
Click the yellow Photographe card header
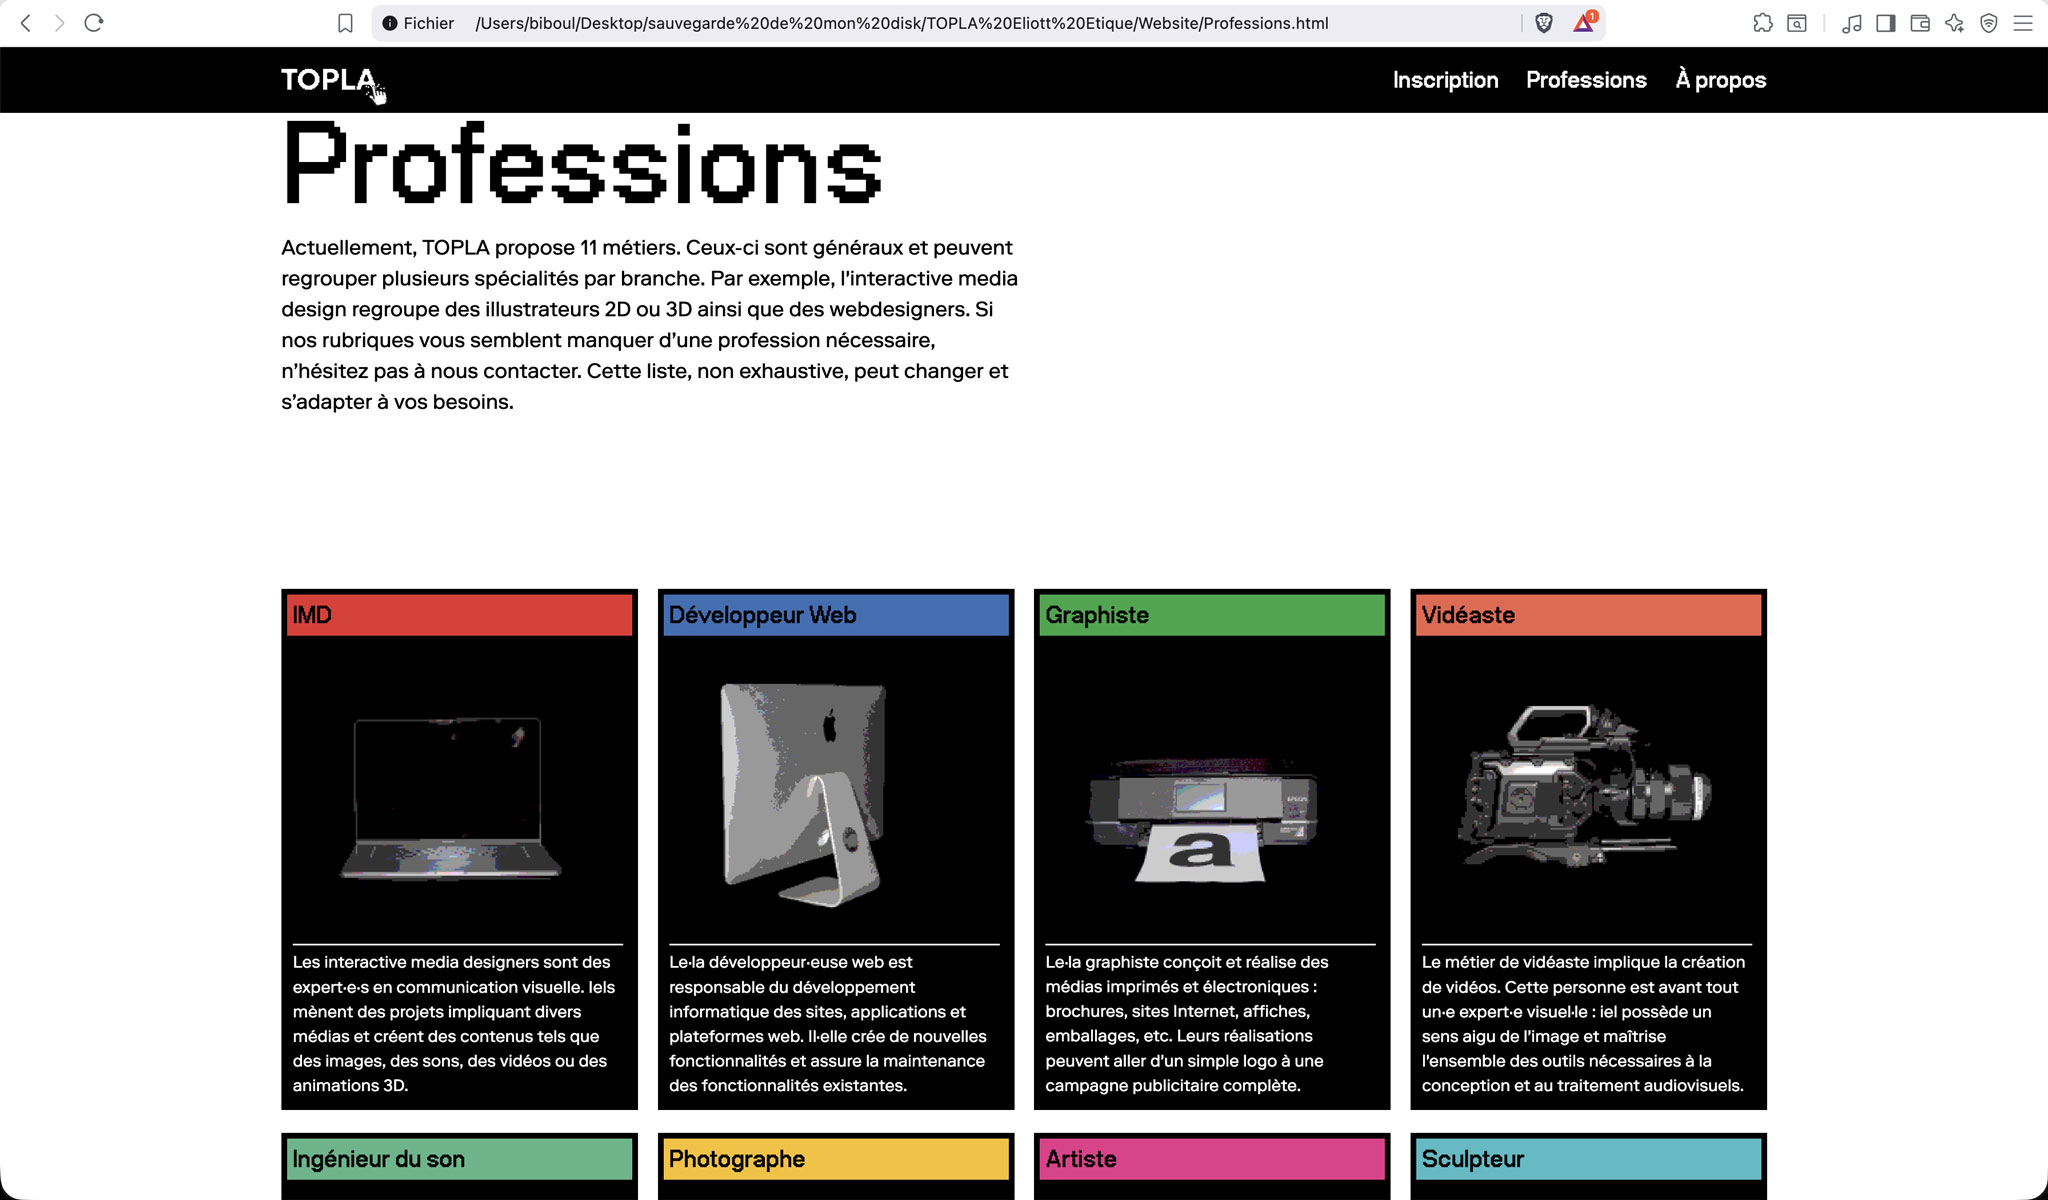(836, 1159)
